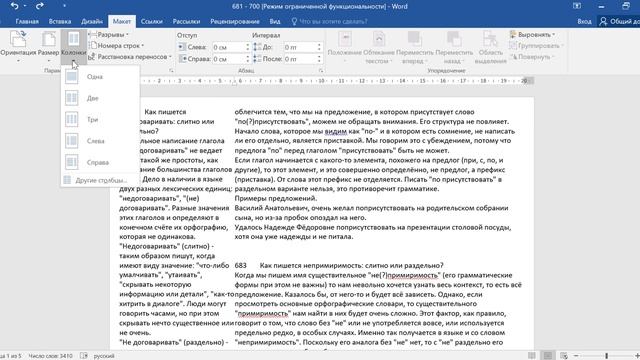Click the Общий доступ share button
Viewport: 640px width, 360px height.
pyautogui.click(x=619, y=21)
